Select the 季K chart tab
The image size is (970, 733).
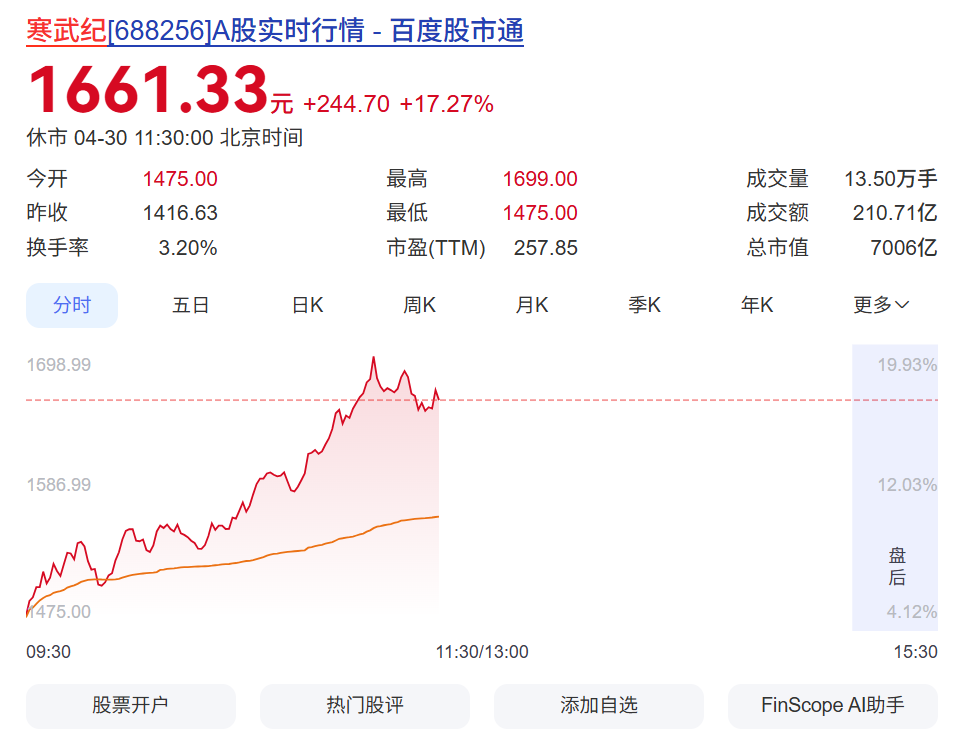645,305
